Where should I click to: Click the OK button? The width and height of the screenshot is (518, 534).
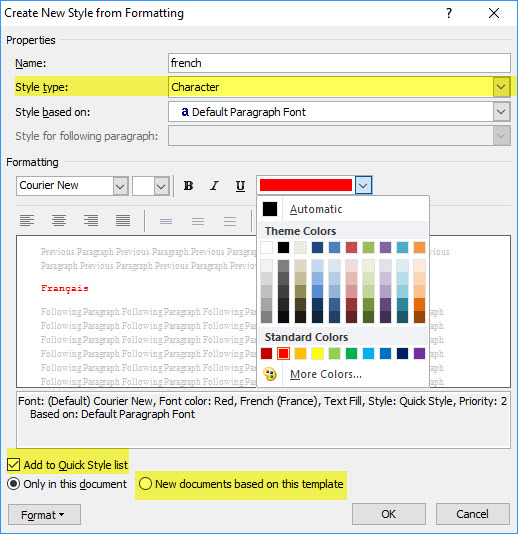click(x=389, y=514)
